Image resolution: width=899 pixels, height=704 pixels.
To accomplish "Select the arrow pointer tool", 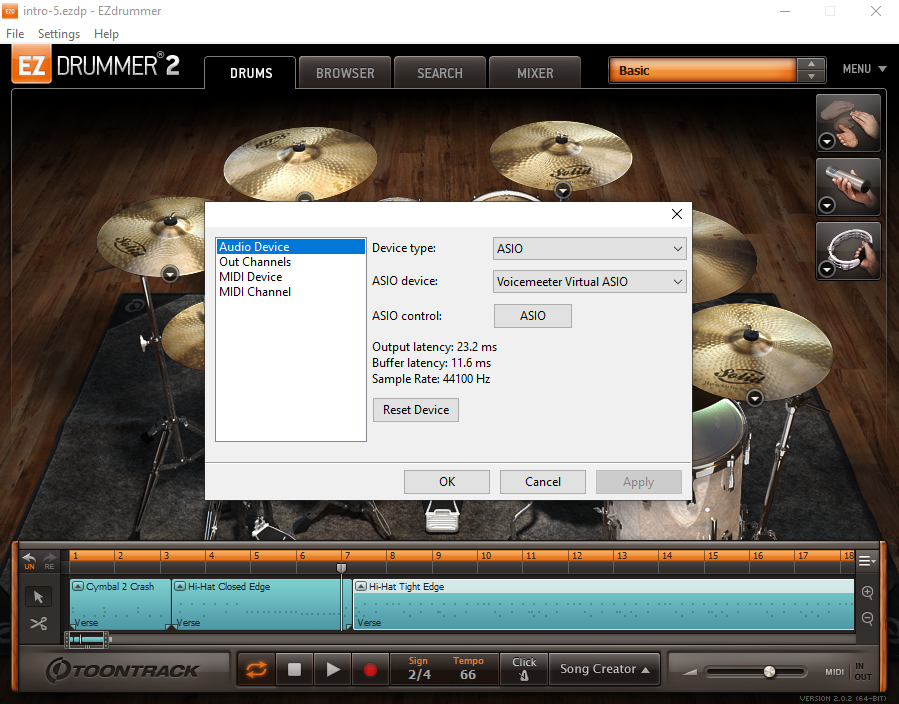I will point(38,597).
